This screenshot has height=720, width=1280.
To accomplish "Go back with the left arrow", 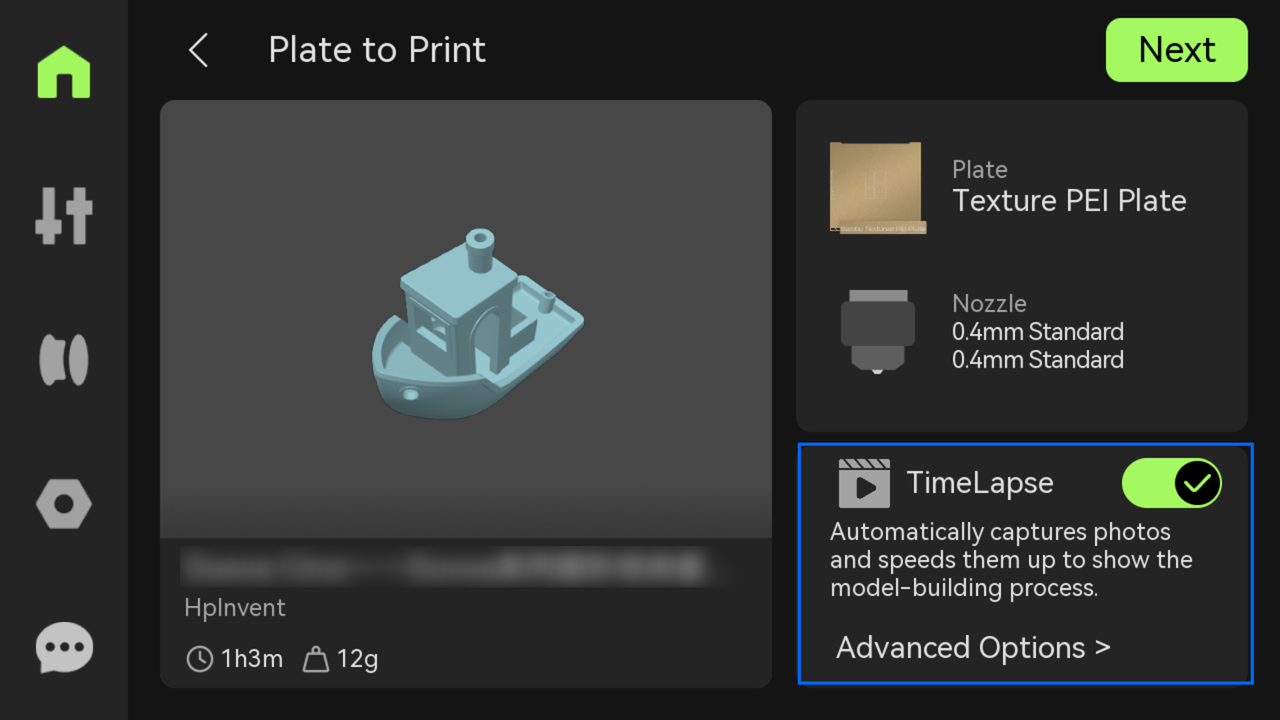I will point(198,50).
